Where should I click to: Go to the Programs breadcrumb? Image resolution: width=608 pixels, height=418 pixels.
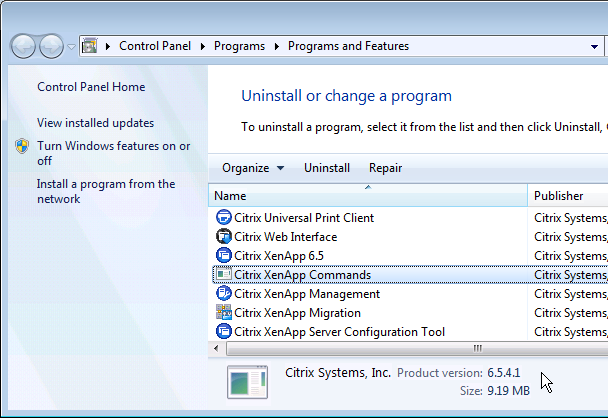pos(239,46)
